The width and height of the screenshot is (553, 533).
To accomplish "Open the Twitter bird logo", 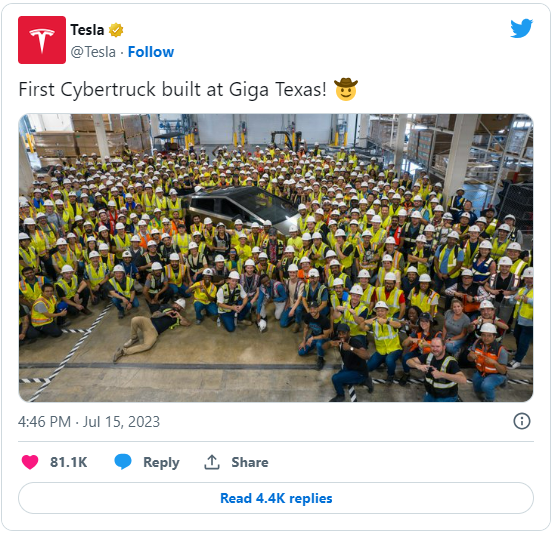I will click(x=521, y=28).
